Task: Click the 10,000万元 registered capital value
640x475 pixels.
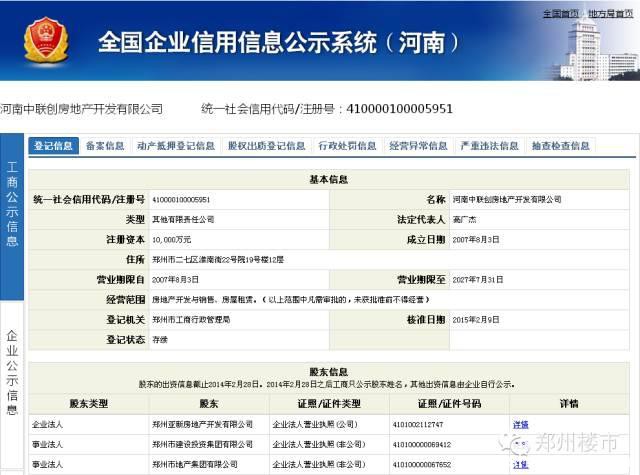Action: (171, 240)
